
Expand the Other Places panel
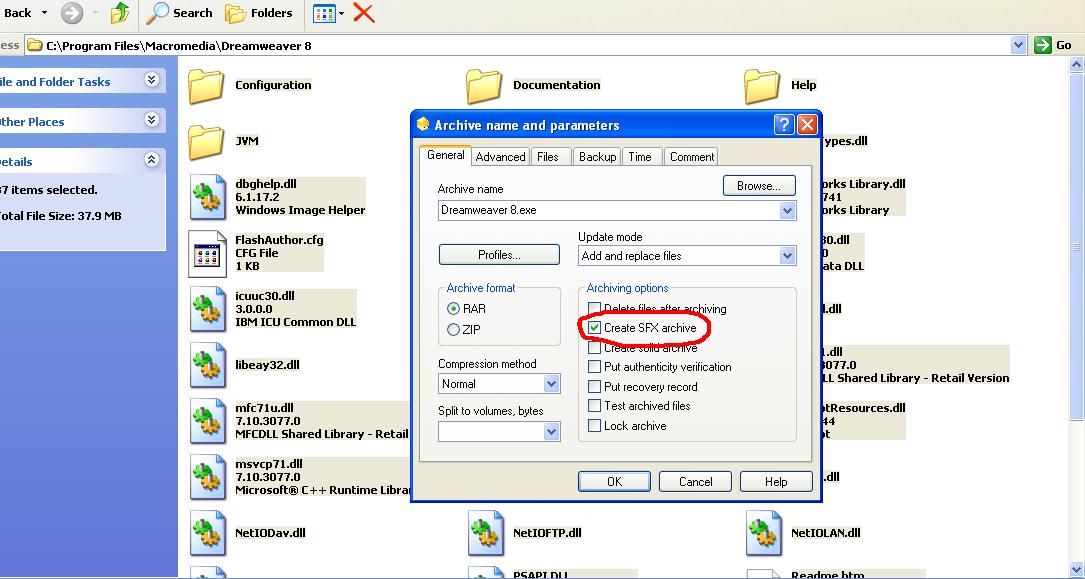(152, 120)
